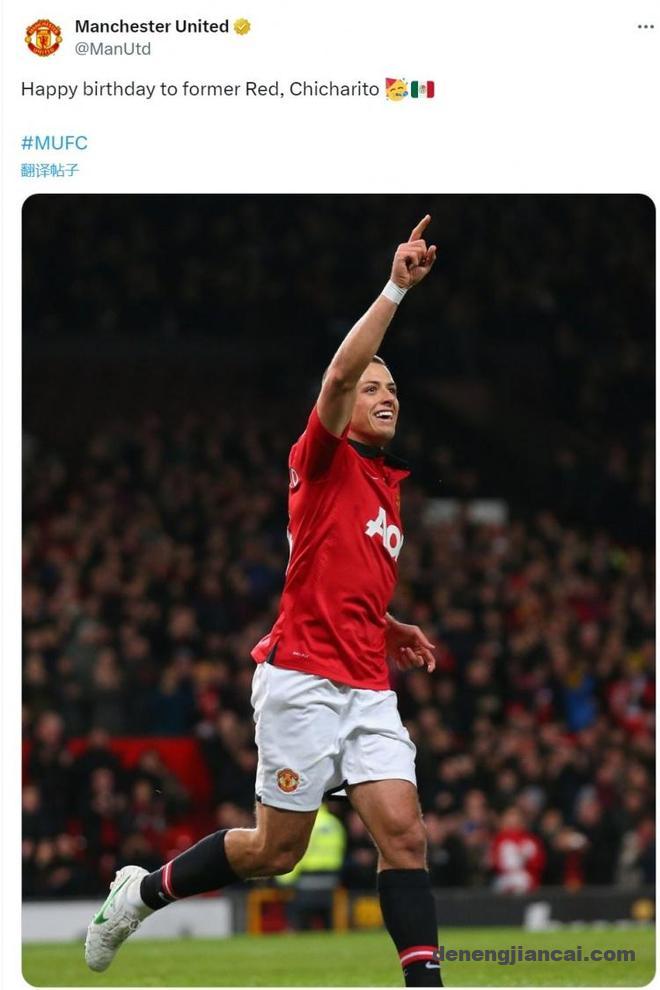Click the steward in the yellow jacket

coord(318,850)
